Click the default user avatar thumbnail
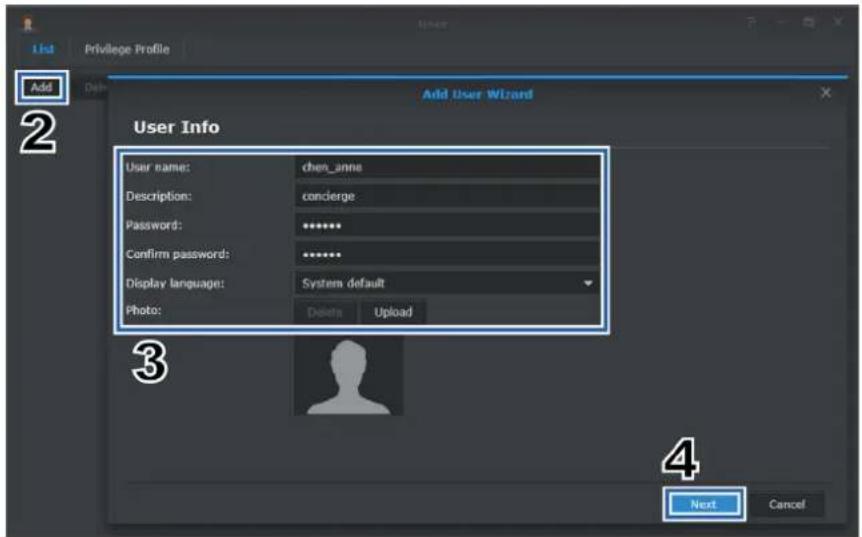This screenshot has width=862, height=537. [x=349, y=377]
